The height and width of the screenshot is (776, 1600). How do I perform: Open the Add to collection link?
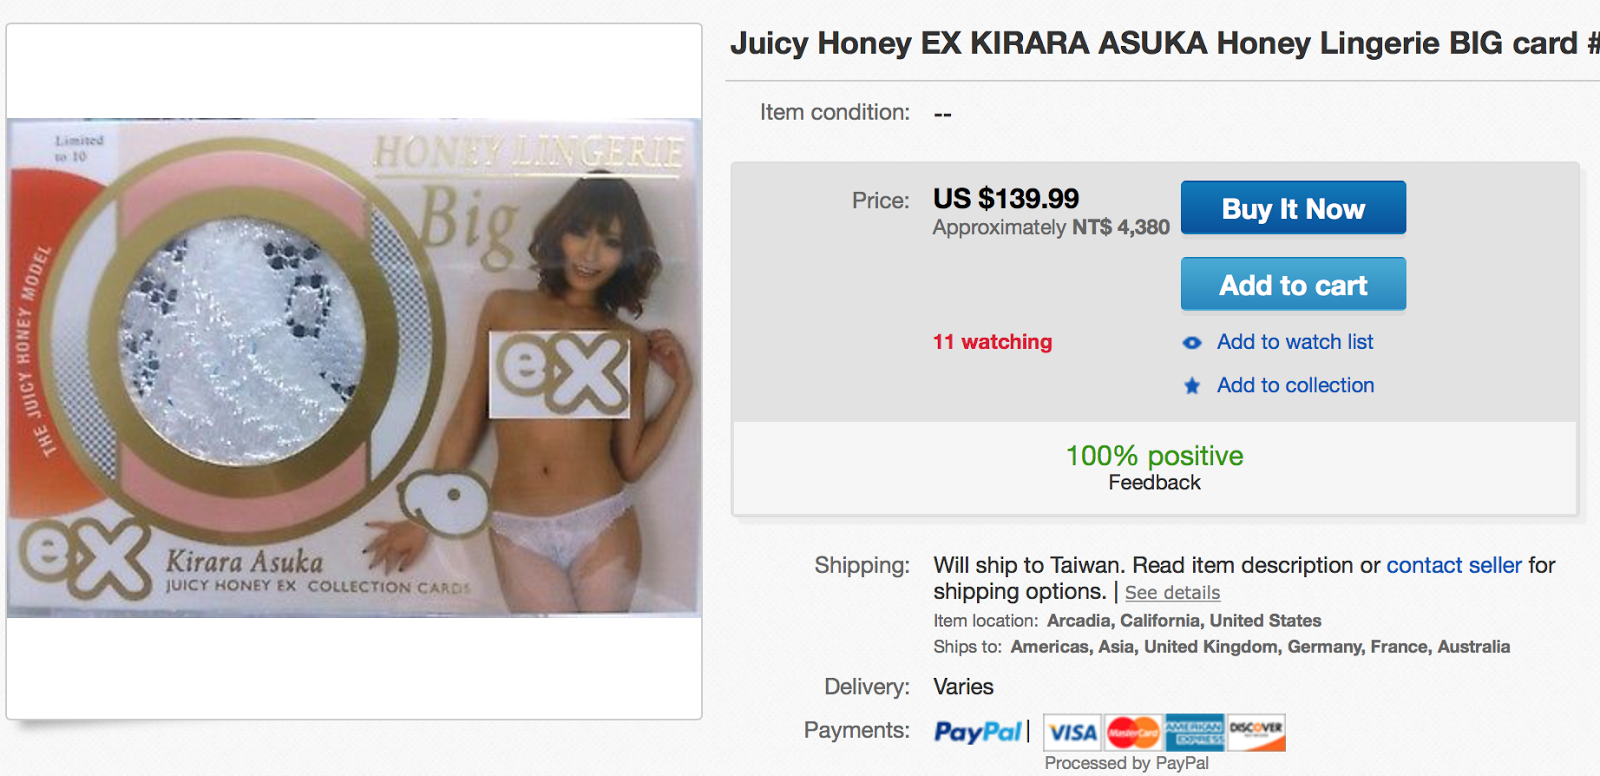click(1295, 385)
